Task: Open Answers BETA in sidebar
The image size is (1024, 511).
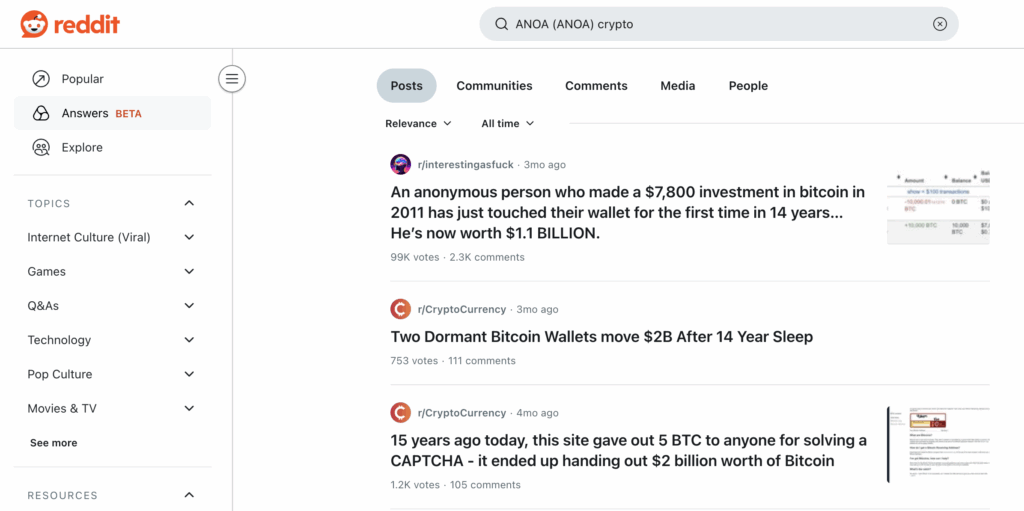Action: pyautogui.click(x=101, y=113)
